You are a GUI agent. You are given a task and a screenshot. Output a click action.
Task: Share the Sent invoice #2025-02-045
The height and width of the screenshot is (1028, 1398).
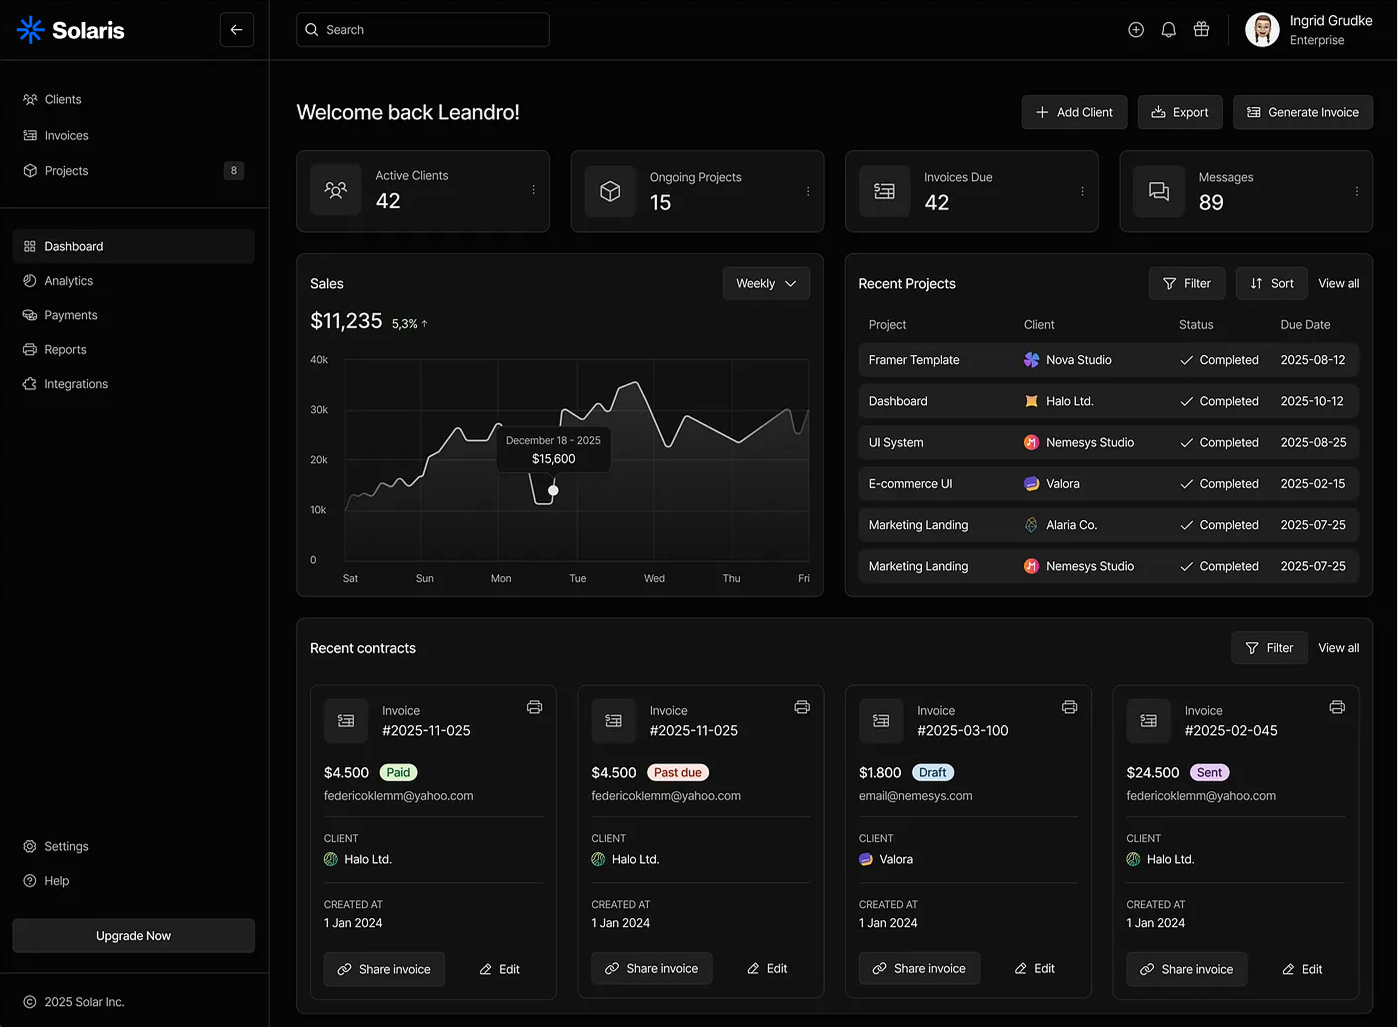pos(1187,970)
